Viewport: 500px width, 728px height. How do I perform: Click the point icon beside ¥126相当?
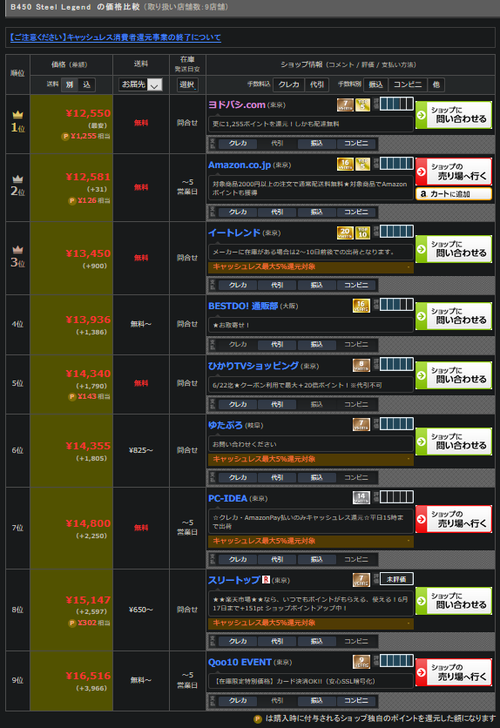[x=72, y=201]
